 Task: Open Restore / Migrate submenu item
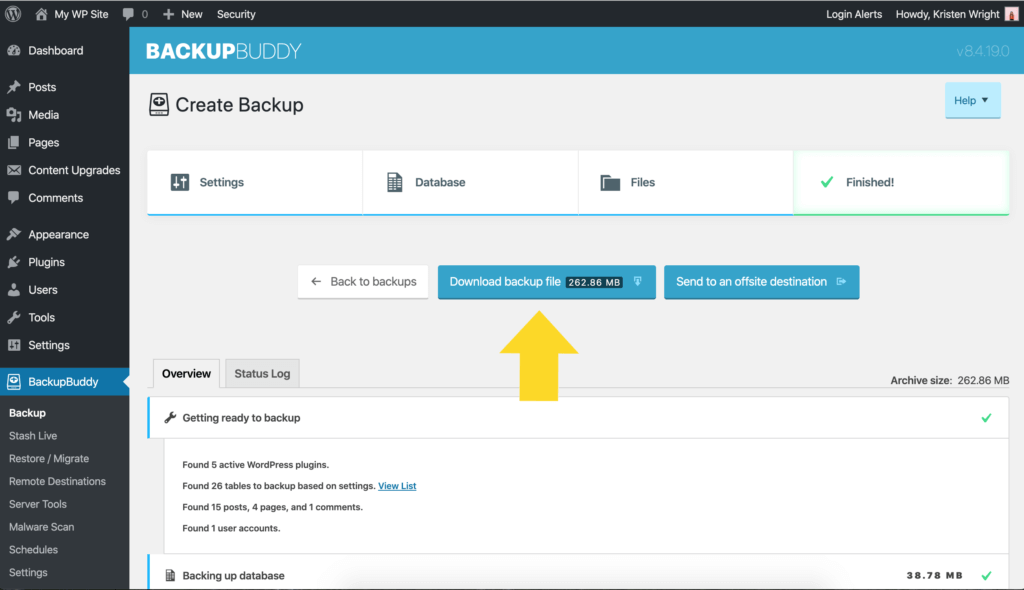click(x=49, y=459)
